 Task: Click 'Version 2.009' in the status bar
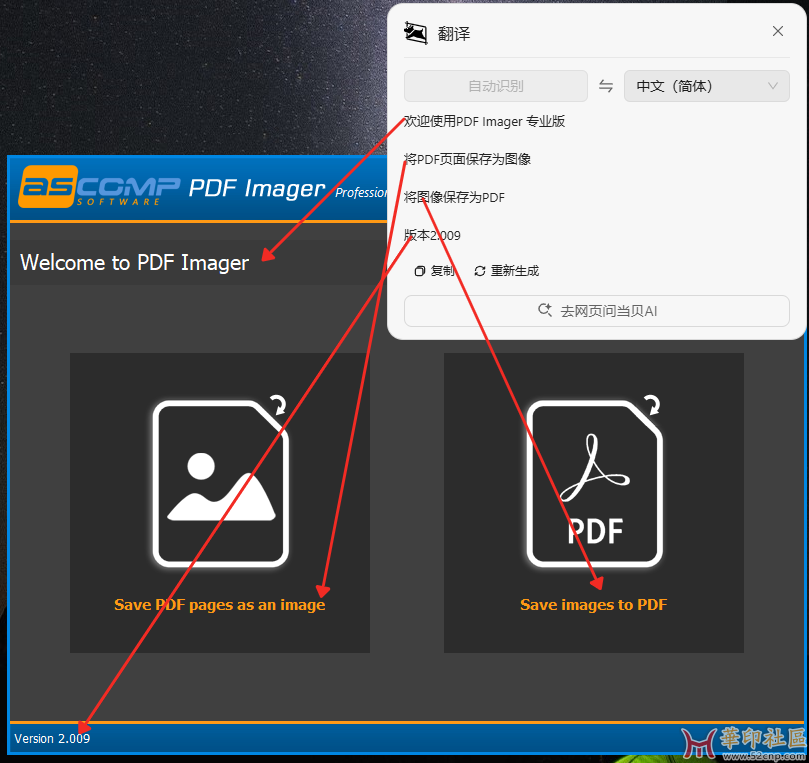pos(52,739)
